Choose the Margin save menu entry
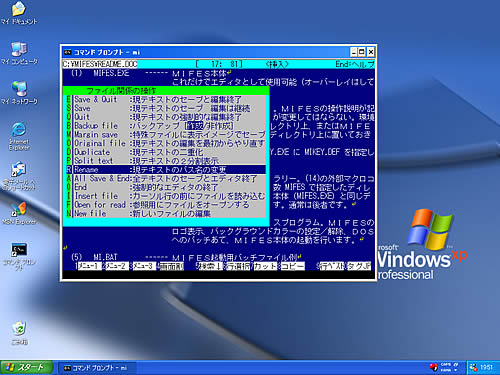The image size is (500, 375). click(166, 135)
